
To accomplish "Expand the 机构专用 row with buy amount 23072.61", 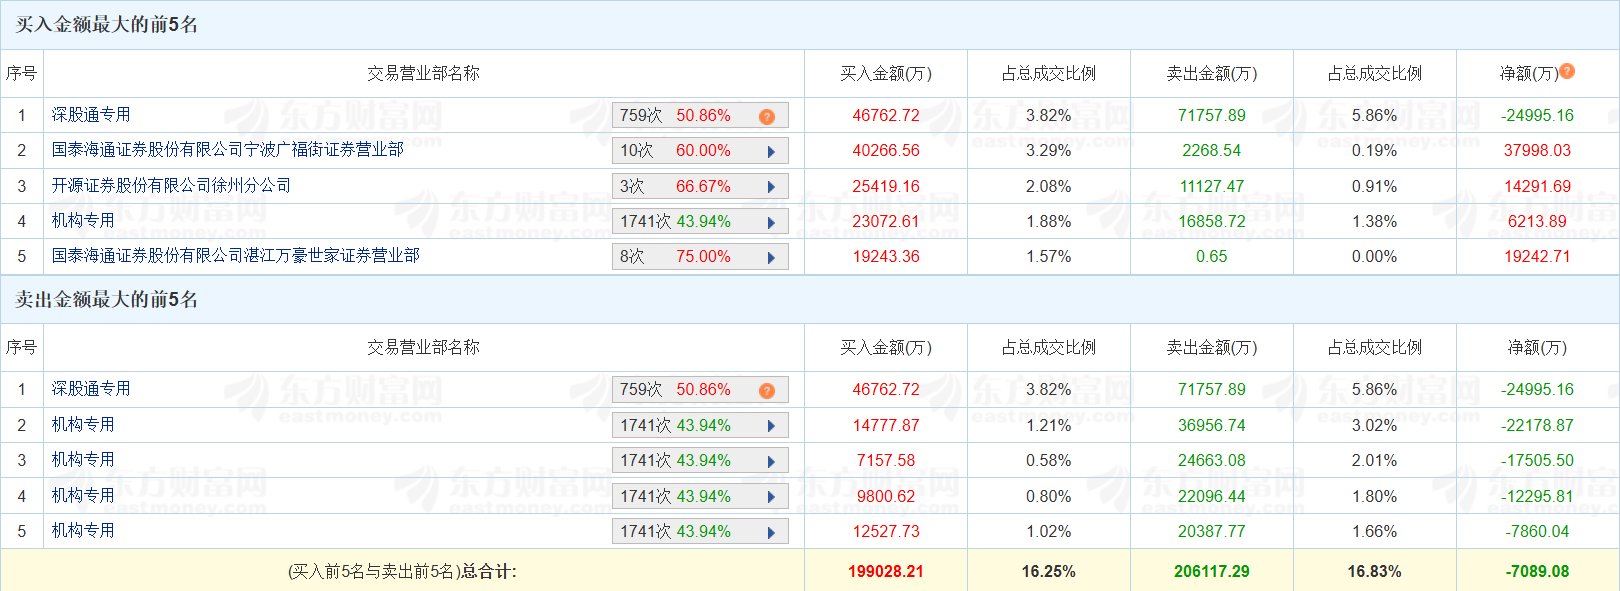I will (771, 223).
